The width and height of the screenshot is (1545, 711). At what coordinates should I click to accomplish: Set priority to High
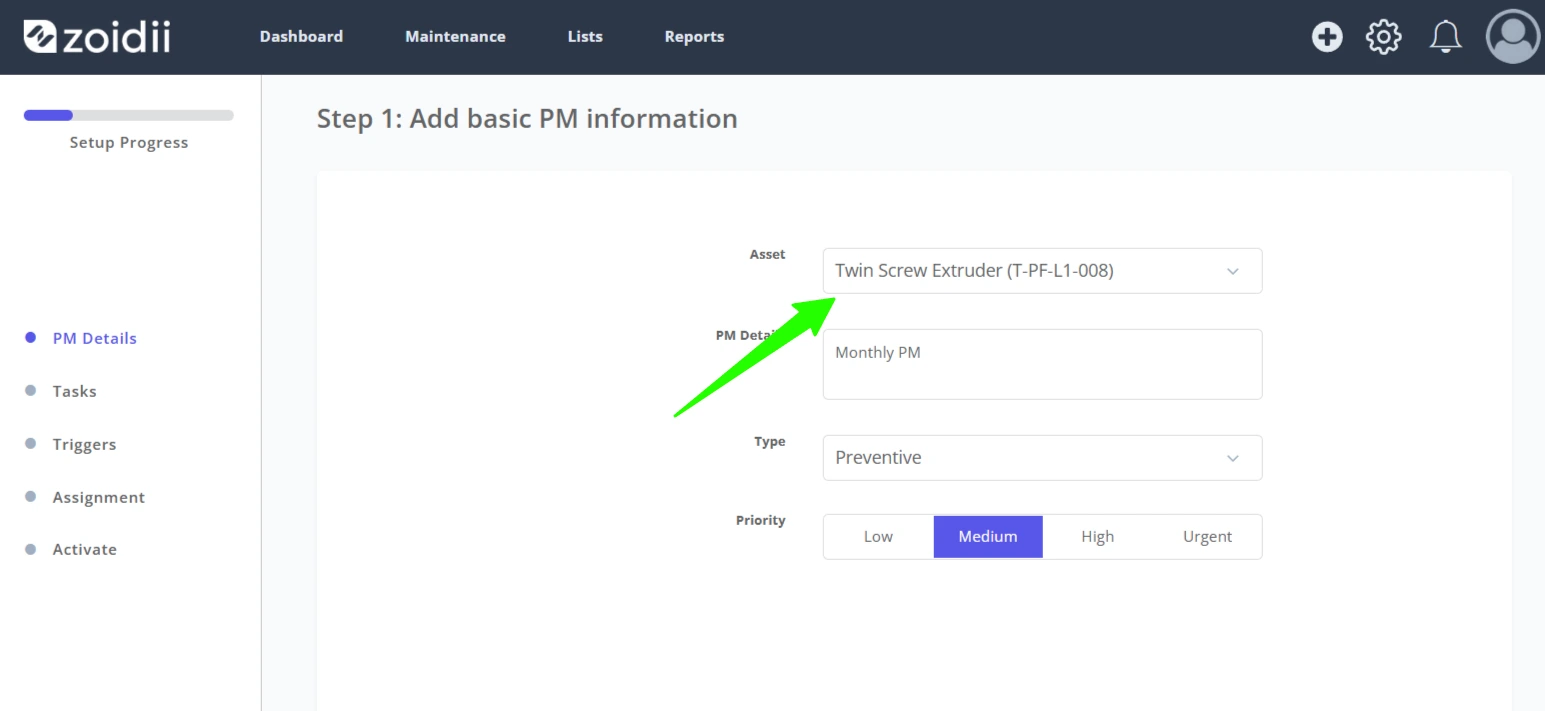1097,537
